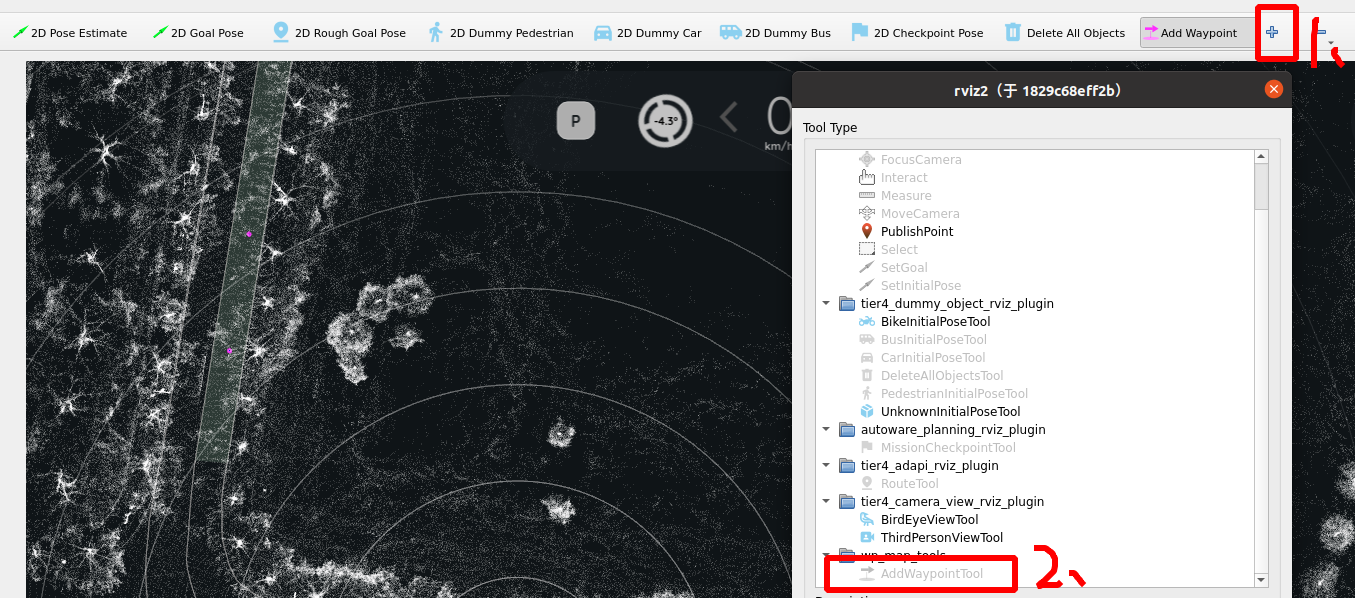The height and width of the screenshot is (598, 1355).
Task: Select the 2D Dummy Bus tool
Action: tap(775, 33)
